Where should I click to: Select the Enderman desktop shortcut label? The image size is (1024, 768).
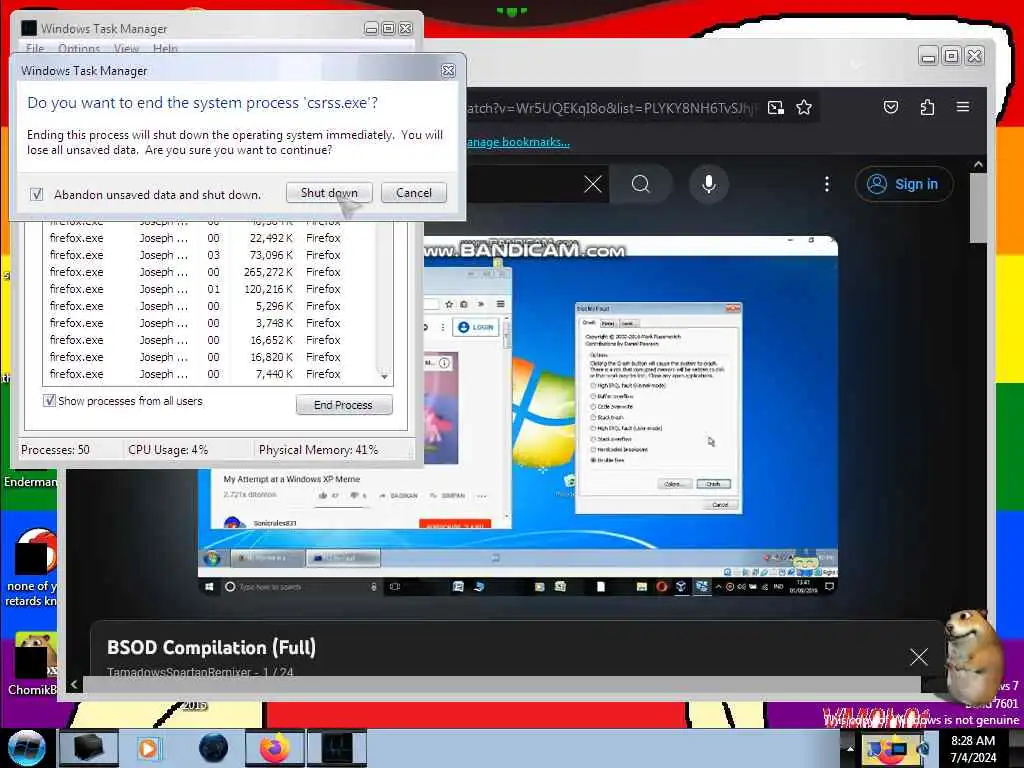(30, 482)
